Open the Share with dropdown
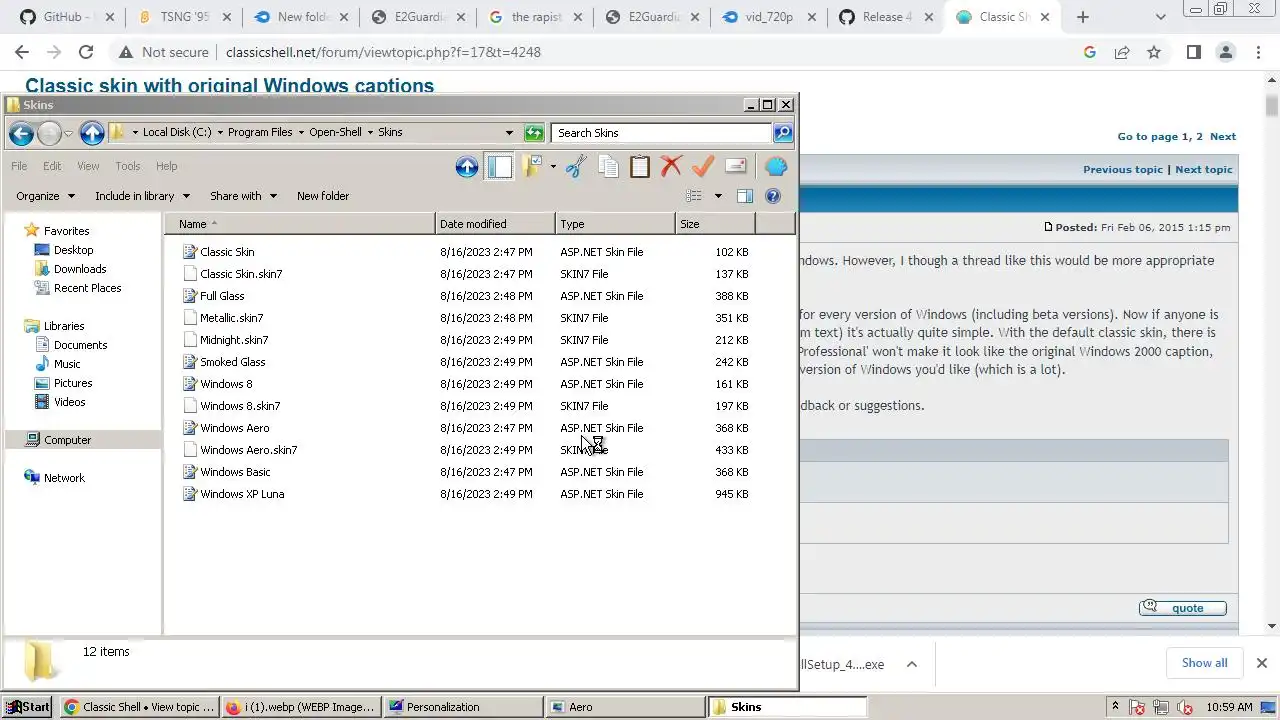This screenshot has width=1280, height=720. click(x=243, y=196)
